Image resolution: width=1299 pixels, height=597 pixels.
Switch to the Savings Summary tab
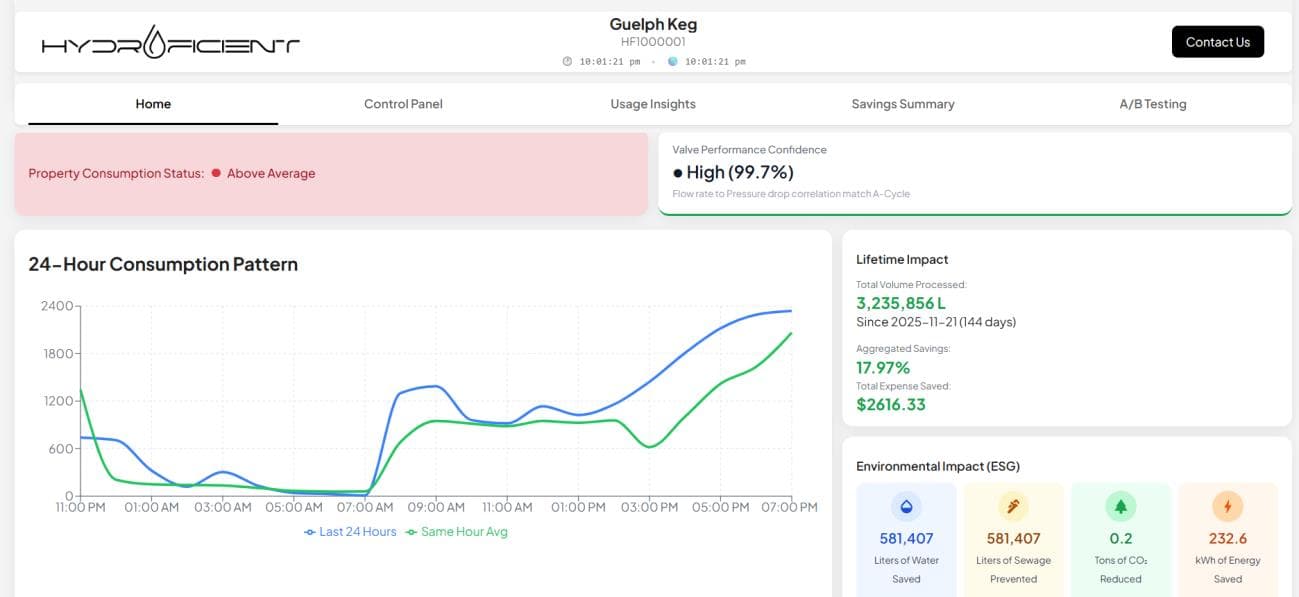[903, 103]
